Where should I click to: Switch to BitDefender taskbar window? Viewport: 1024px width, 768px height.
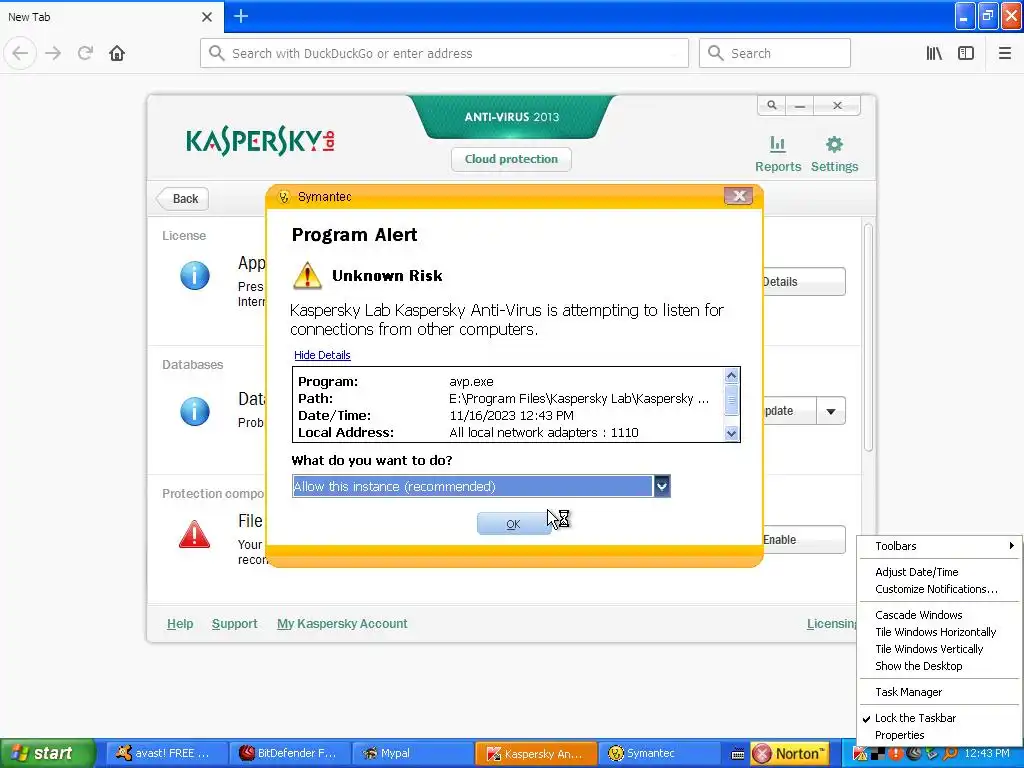pyautogui.click(x=289, y=754)
